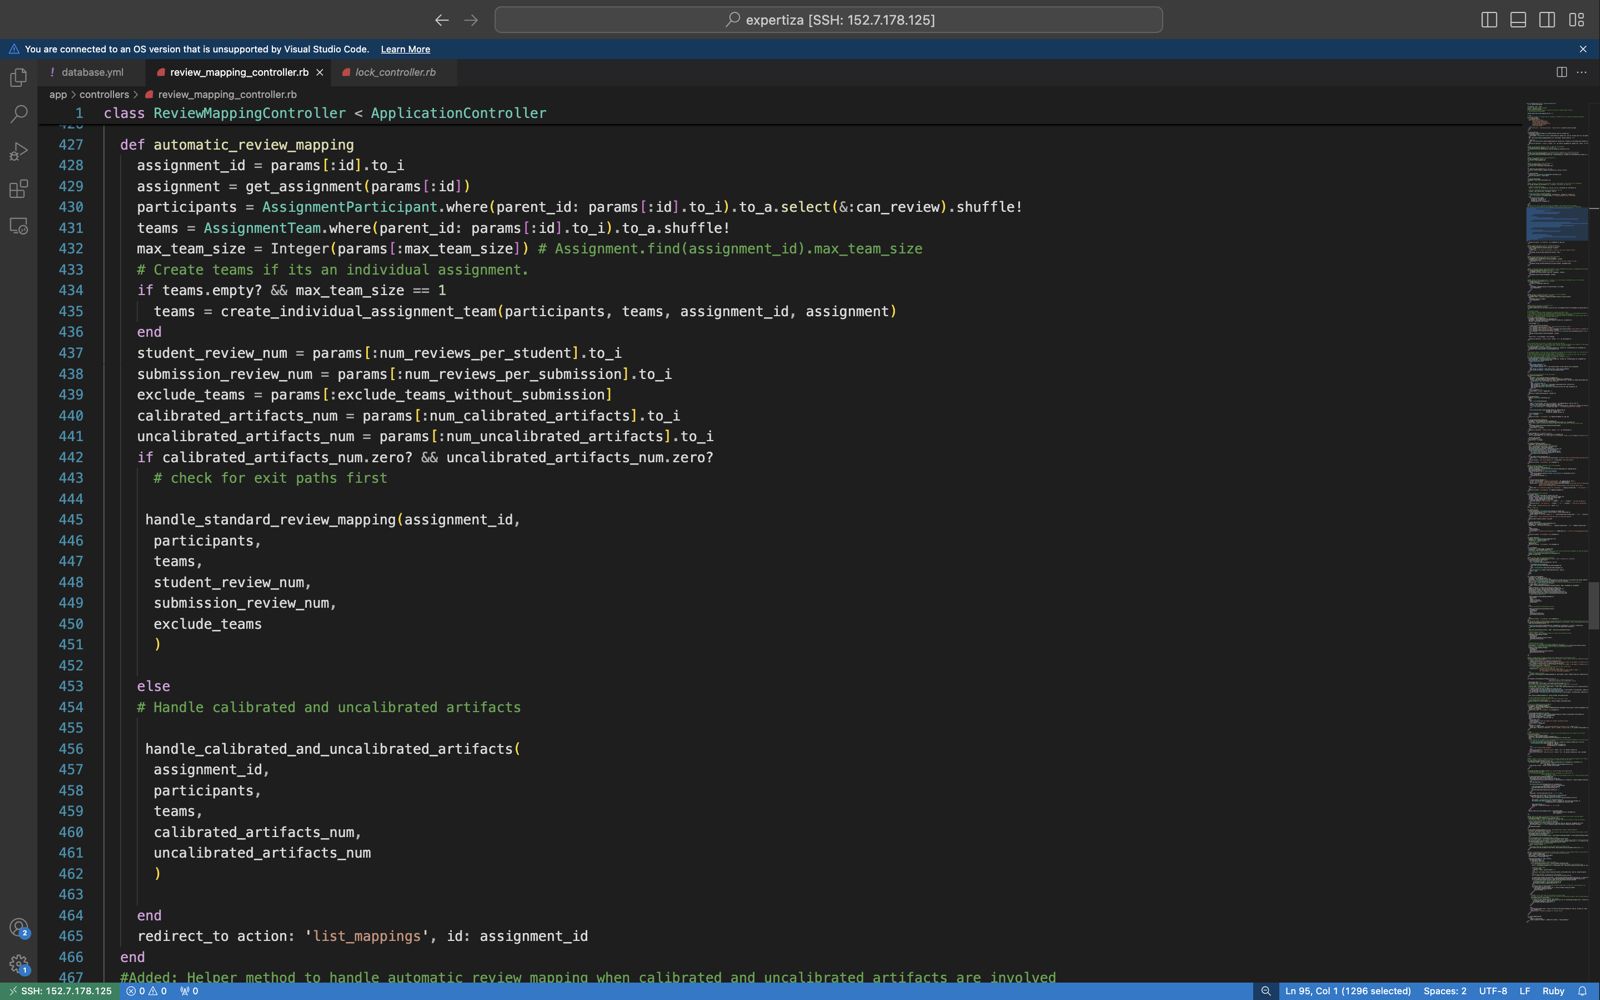The width and height of the screenshot is (1600, 1000).
Task: Click warning triangle icon in notification banner
Action: (13, 49)
